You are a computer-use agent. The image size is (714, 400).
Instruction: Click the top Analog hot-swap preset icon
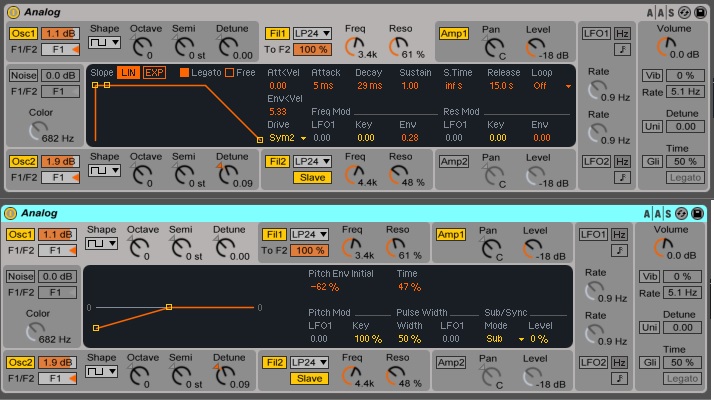[x=684, y=12]
